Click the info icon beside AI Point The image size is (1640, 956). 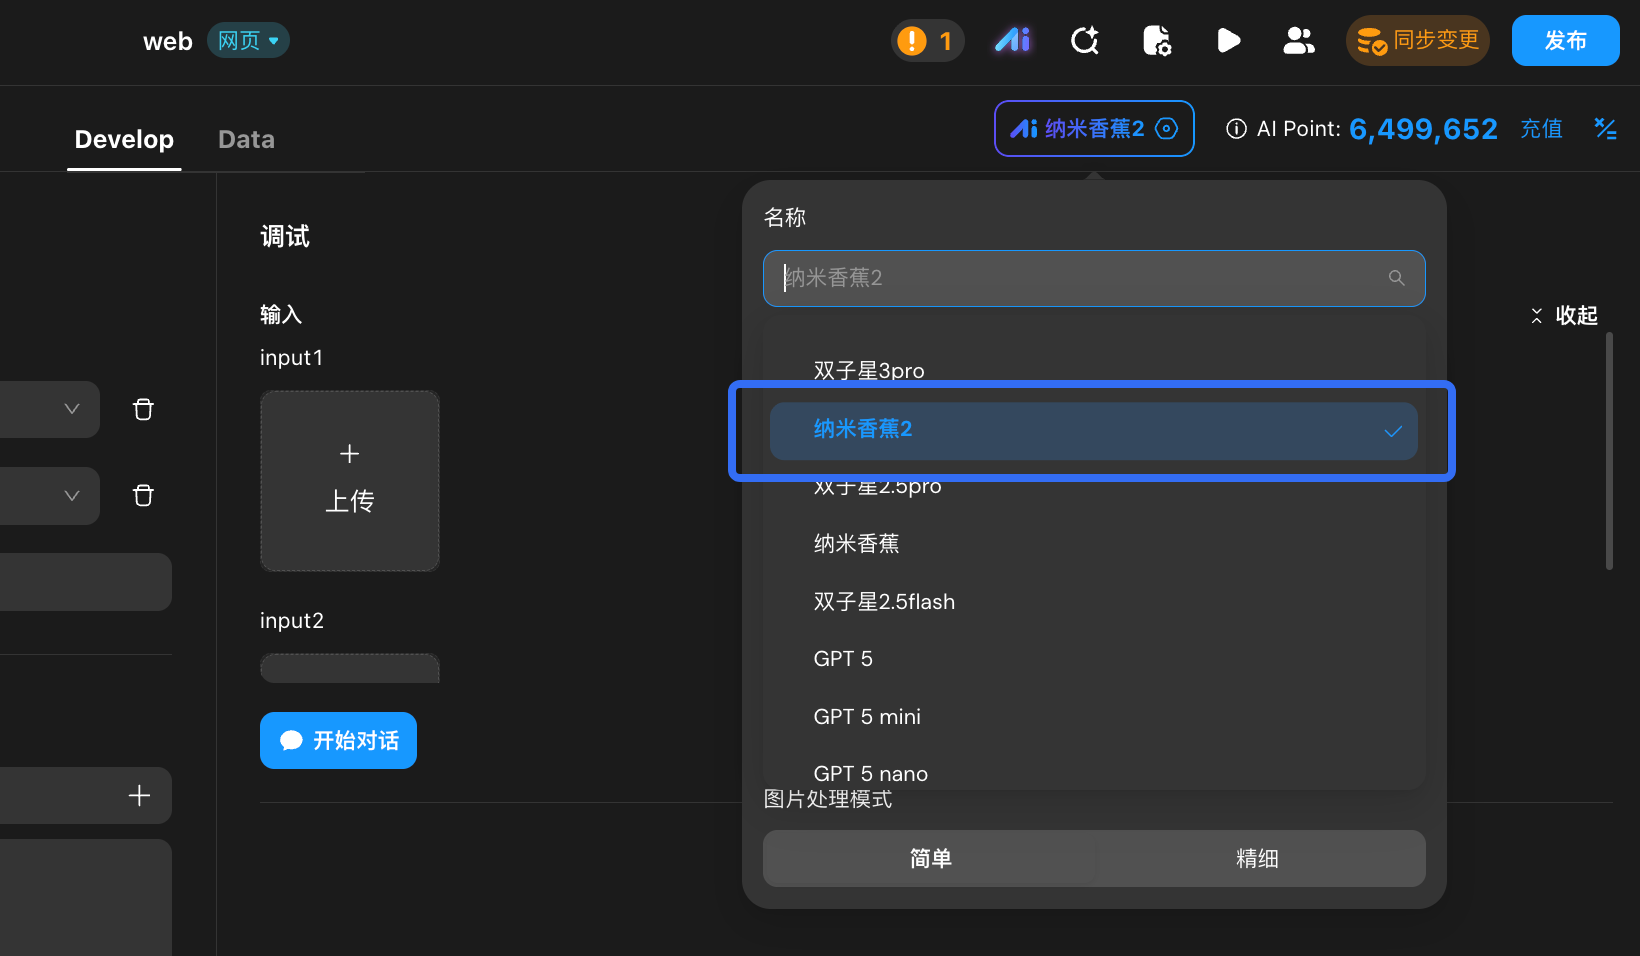coord(1236,129)
